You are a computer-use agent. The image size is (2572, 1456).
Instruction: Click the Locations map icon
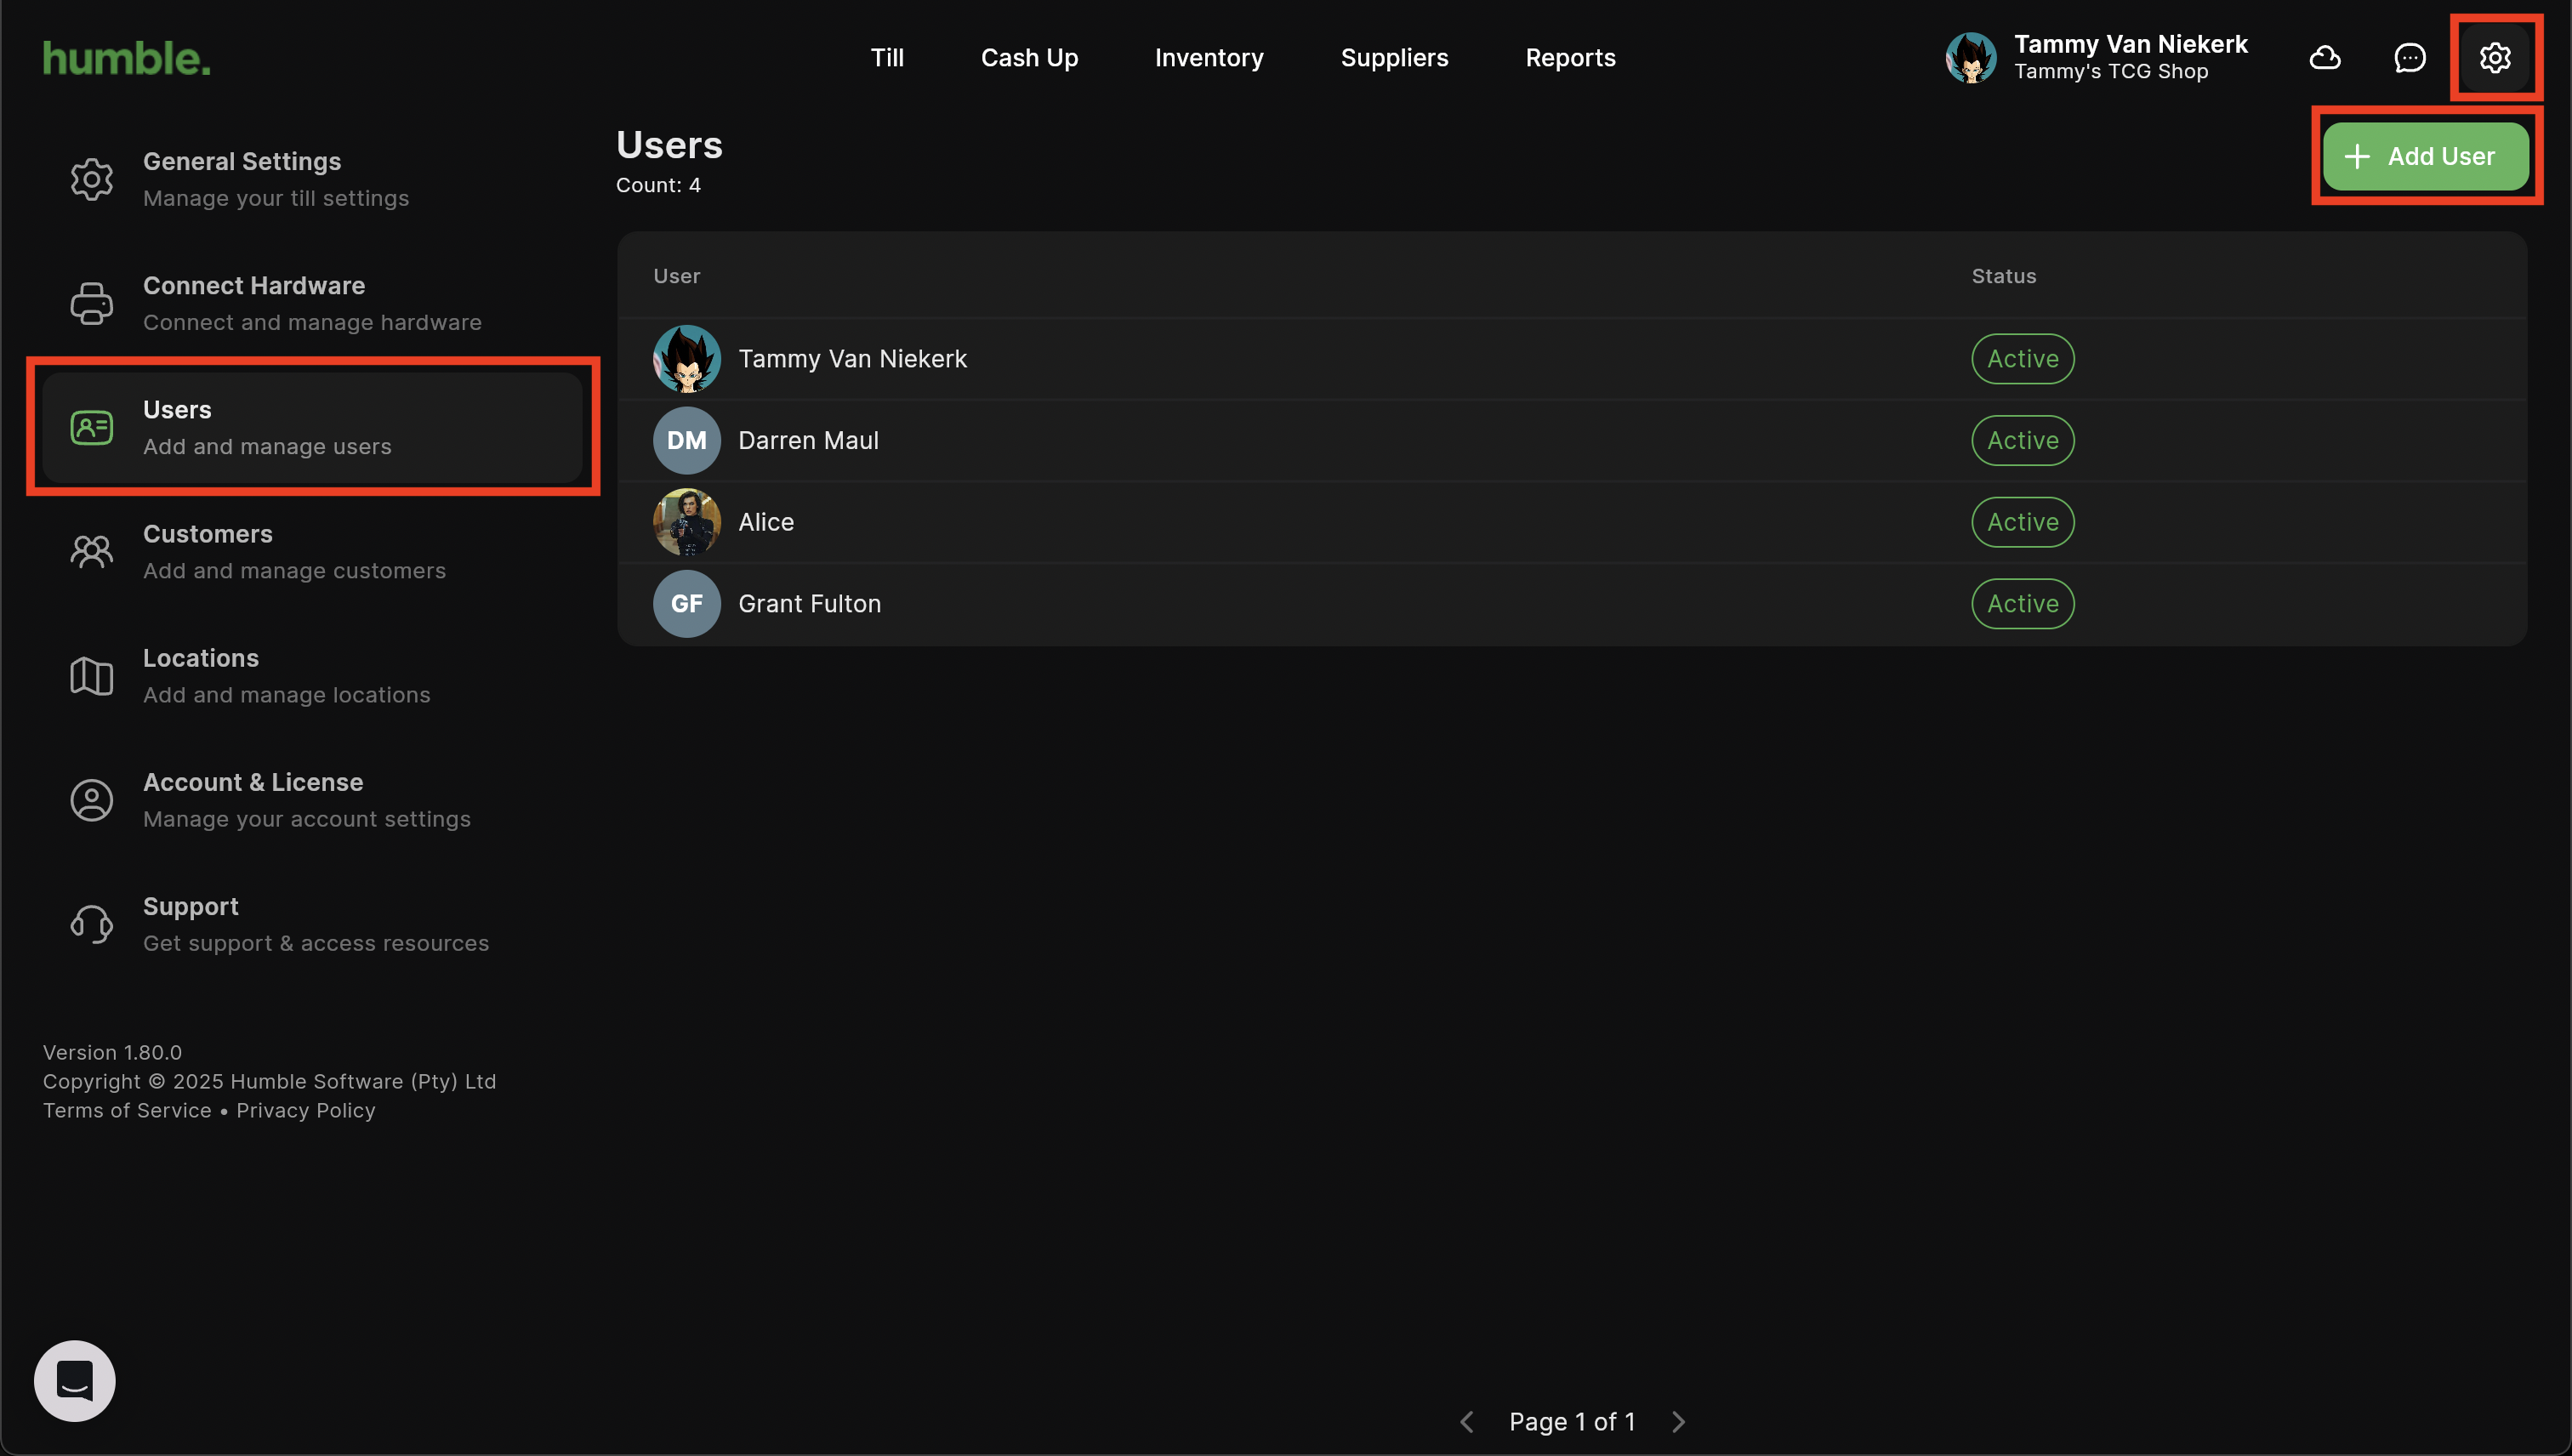91,676
